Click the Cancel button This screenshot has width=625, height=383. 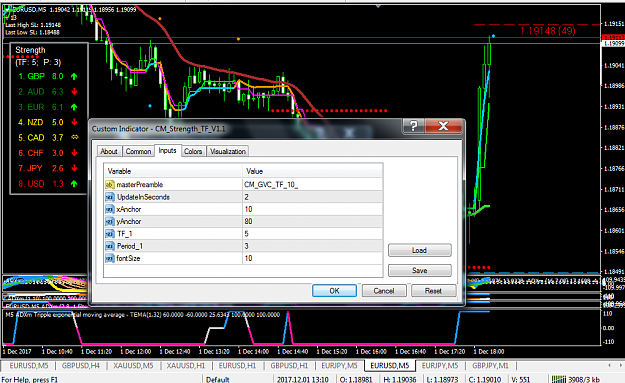[384, 291]
